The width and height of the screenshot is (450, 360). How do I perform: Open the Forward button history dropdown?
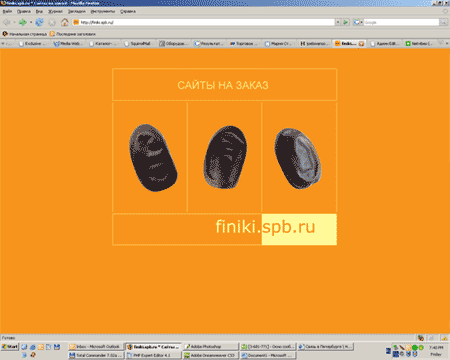(x=31, y=22)
